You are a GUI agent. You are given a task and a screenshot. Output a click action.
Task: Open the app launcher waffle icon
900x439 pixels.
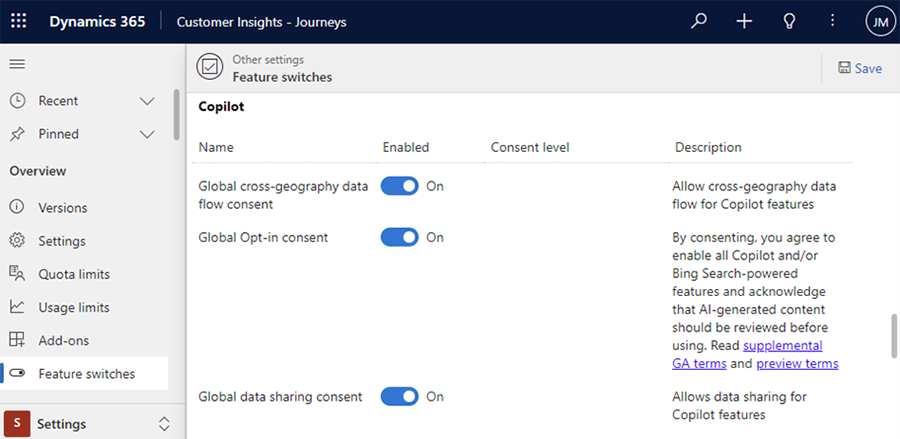(x=19, y=21)
